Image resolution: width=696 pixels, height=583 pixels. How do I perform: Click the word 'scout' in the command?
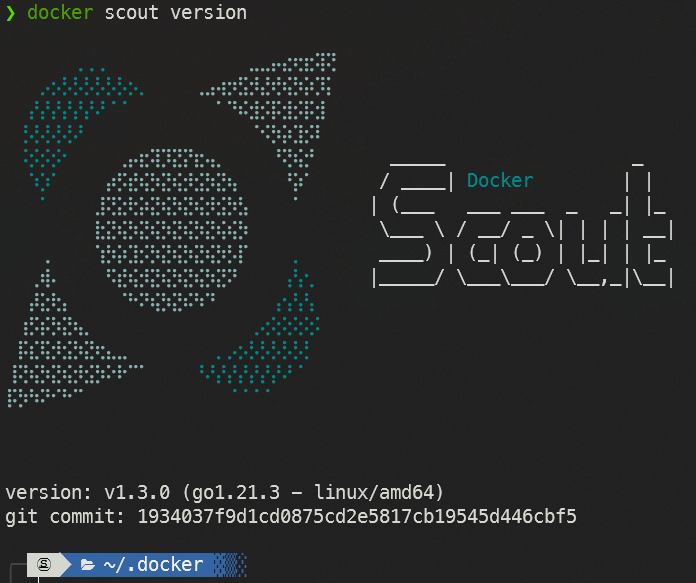[131, 12]
